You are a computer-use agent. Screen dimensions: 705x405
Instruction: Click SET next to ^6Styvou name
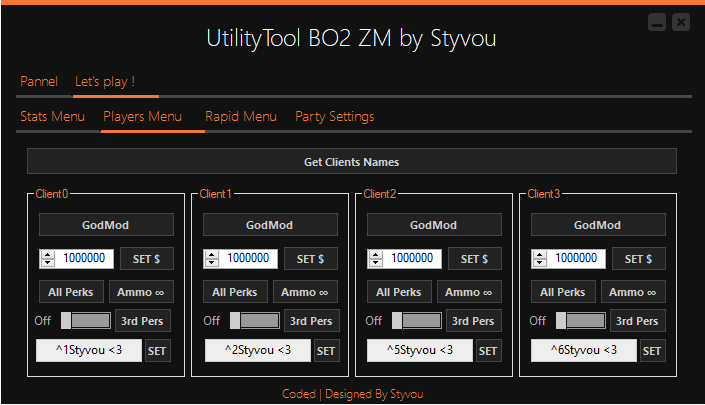[x=652, y=351]
